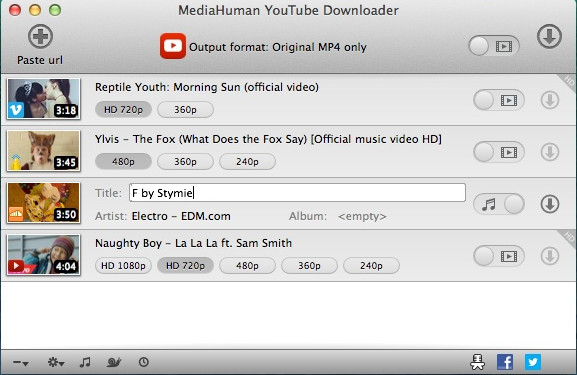Choose 240p for Ylvis The Fox

[247, 162]
